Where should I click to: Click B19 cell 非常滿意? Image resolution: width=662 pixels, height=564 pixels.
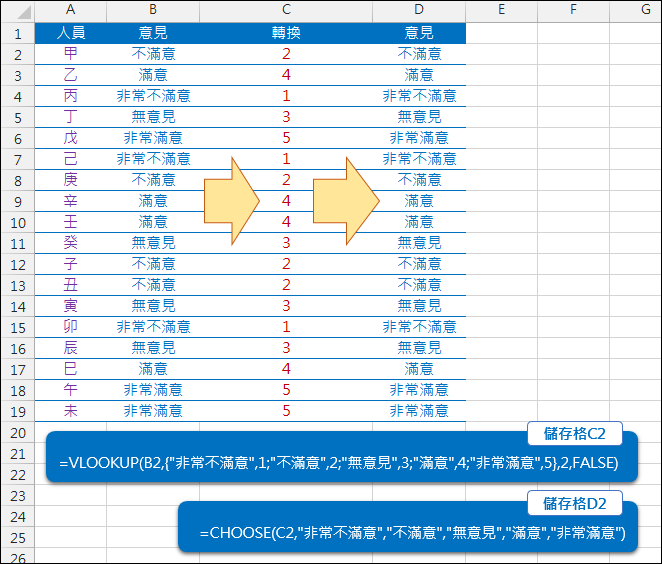click(153, 411)
